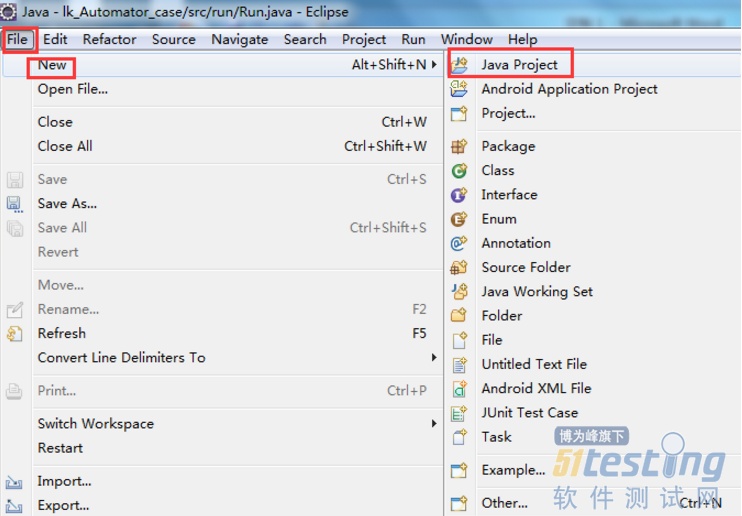
Task: Click the Folder icon in New submenu
Action: tap(459, 315)
